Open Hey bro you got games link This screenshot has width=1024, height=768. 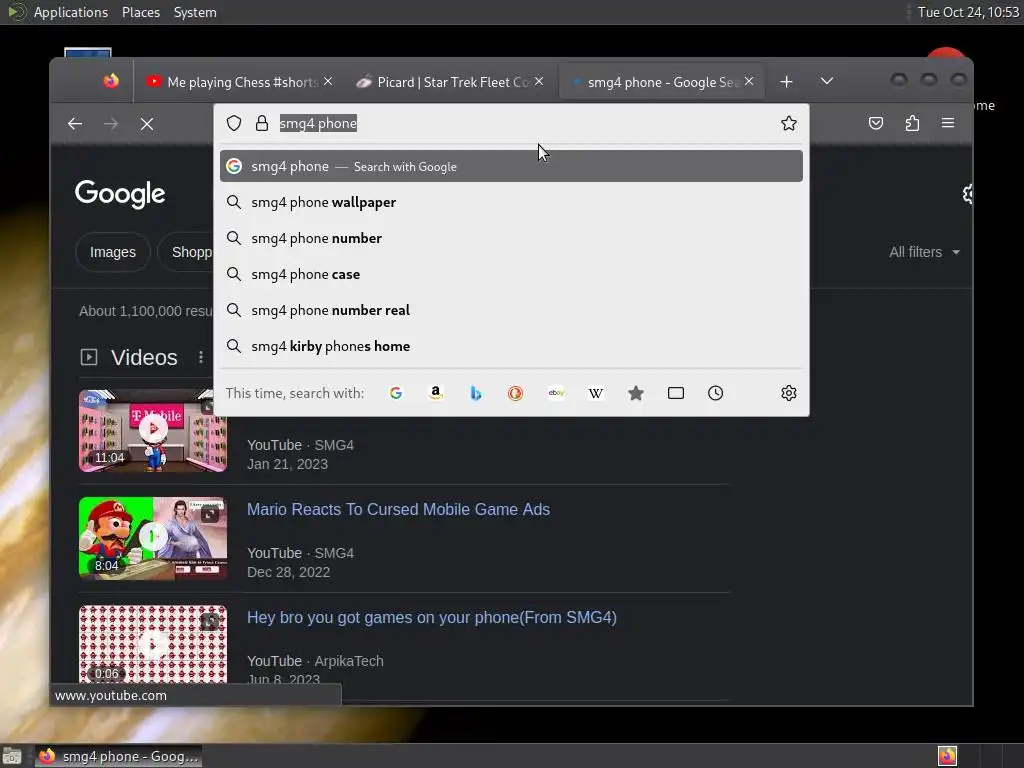coord(432,618)
